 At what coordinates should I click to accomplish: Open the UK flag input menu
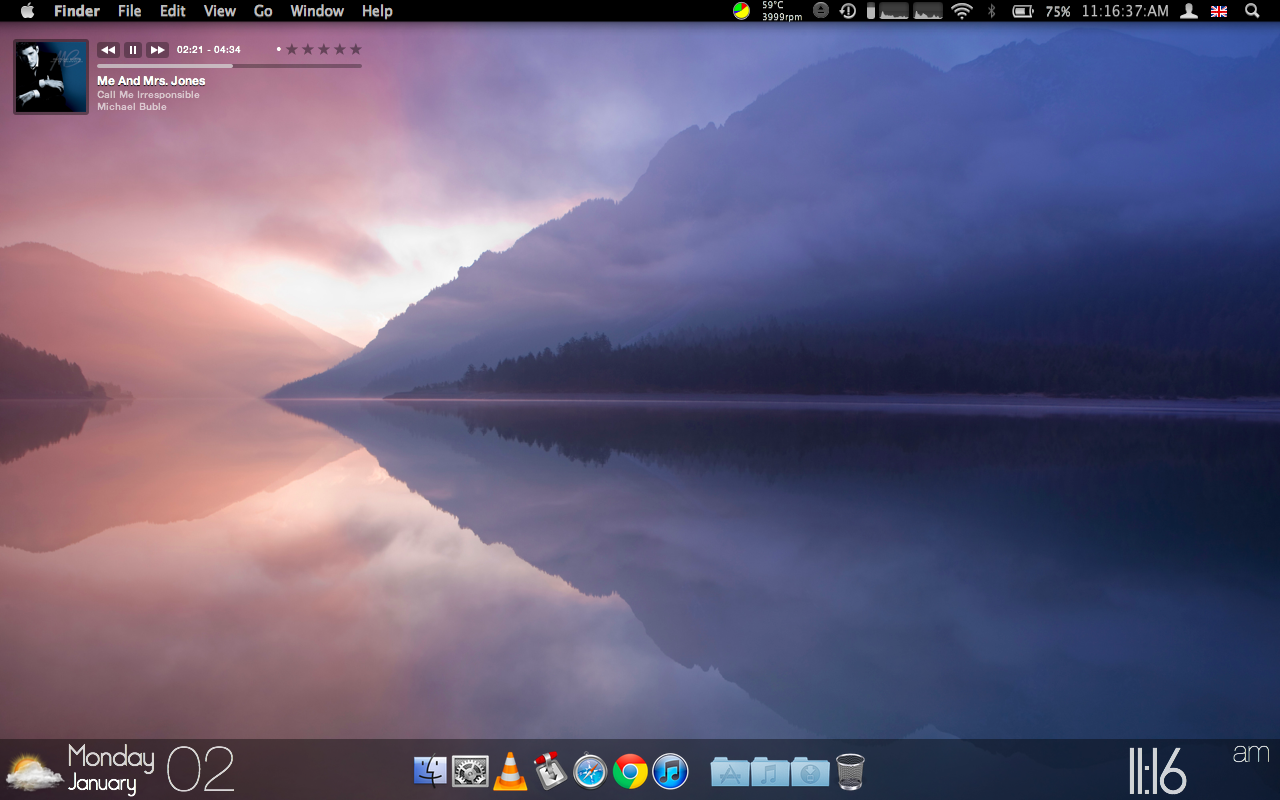coord(1219,11)
